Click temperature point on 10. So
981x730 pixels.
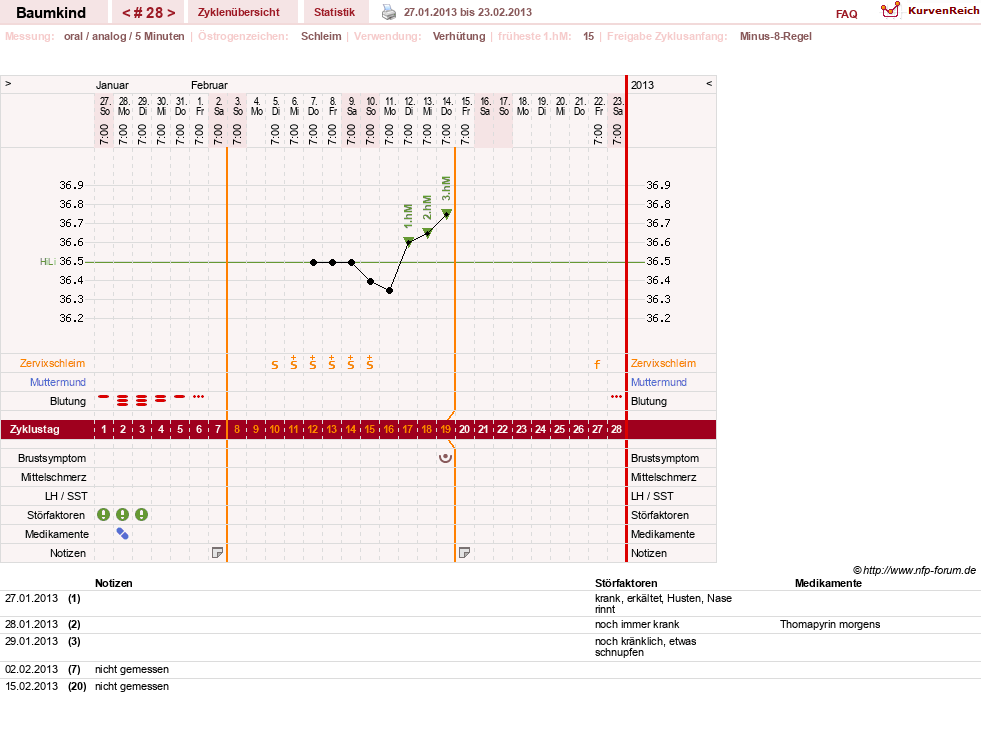[370, 281]
